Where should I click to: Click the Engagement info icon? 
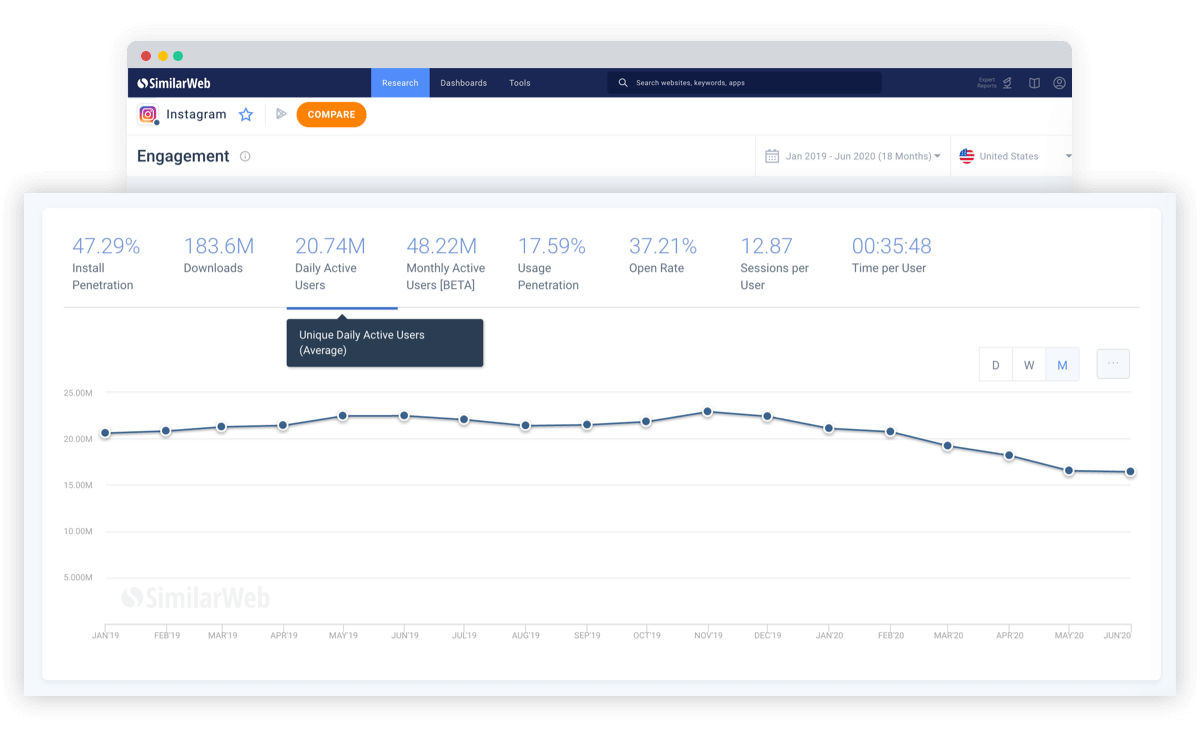click(245, 156)
